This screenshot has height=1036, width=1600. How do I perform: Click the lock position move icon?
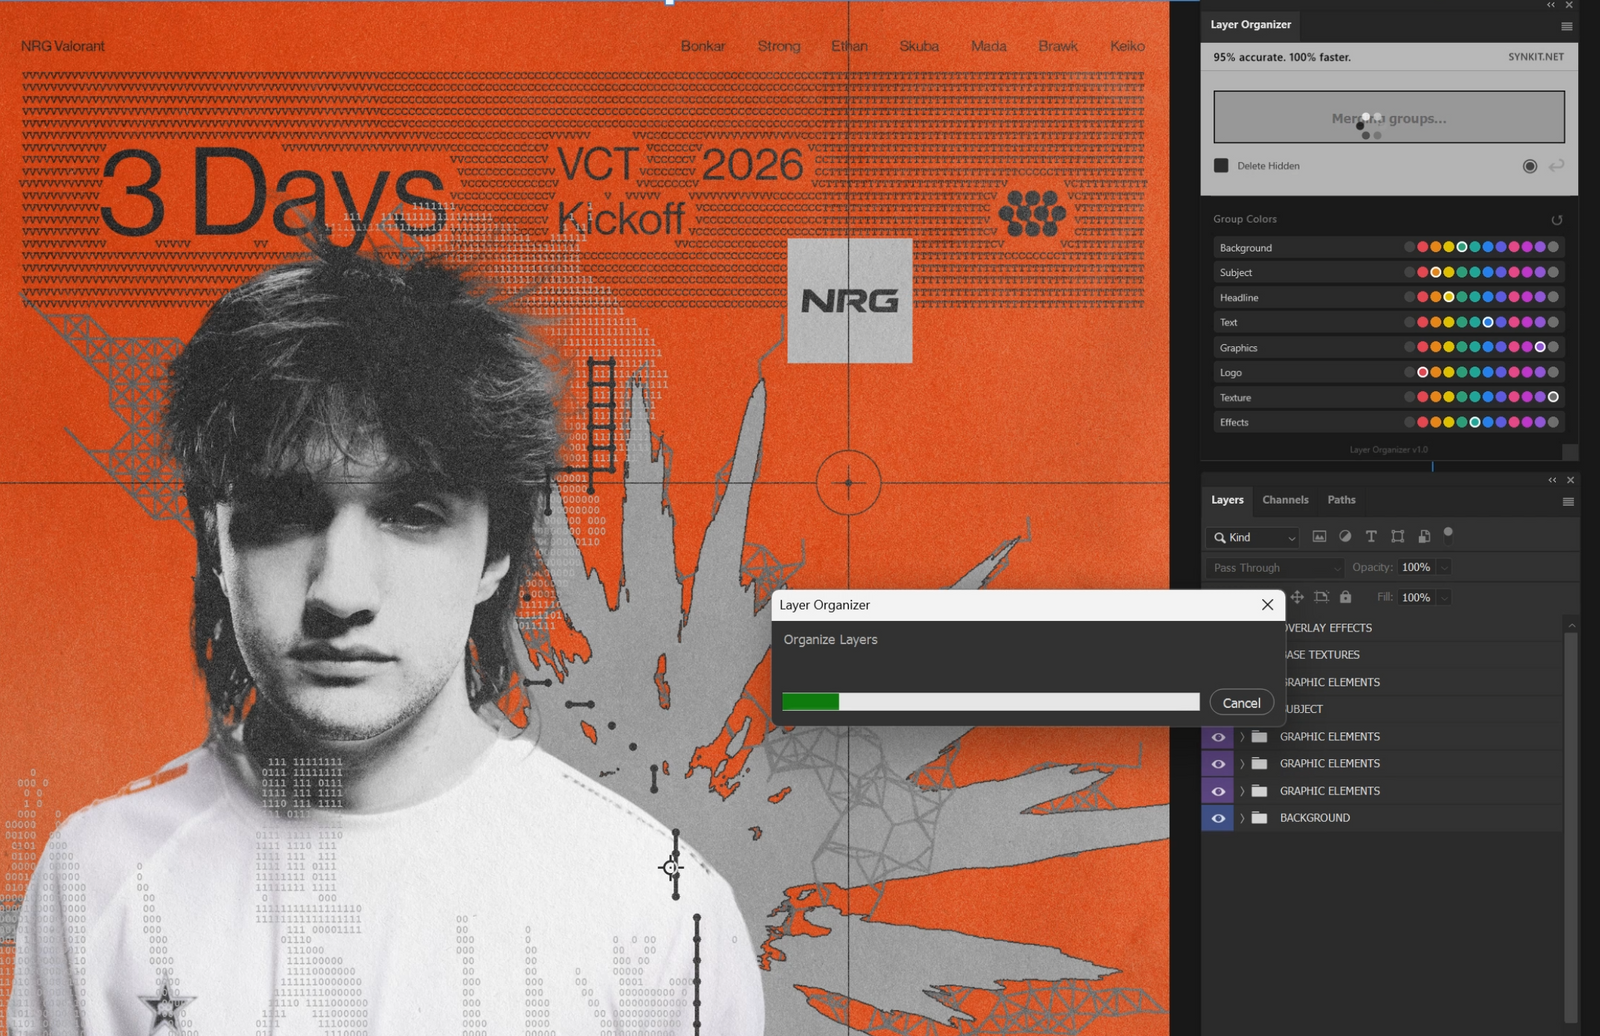tap(1297, 597)
